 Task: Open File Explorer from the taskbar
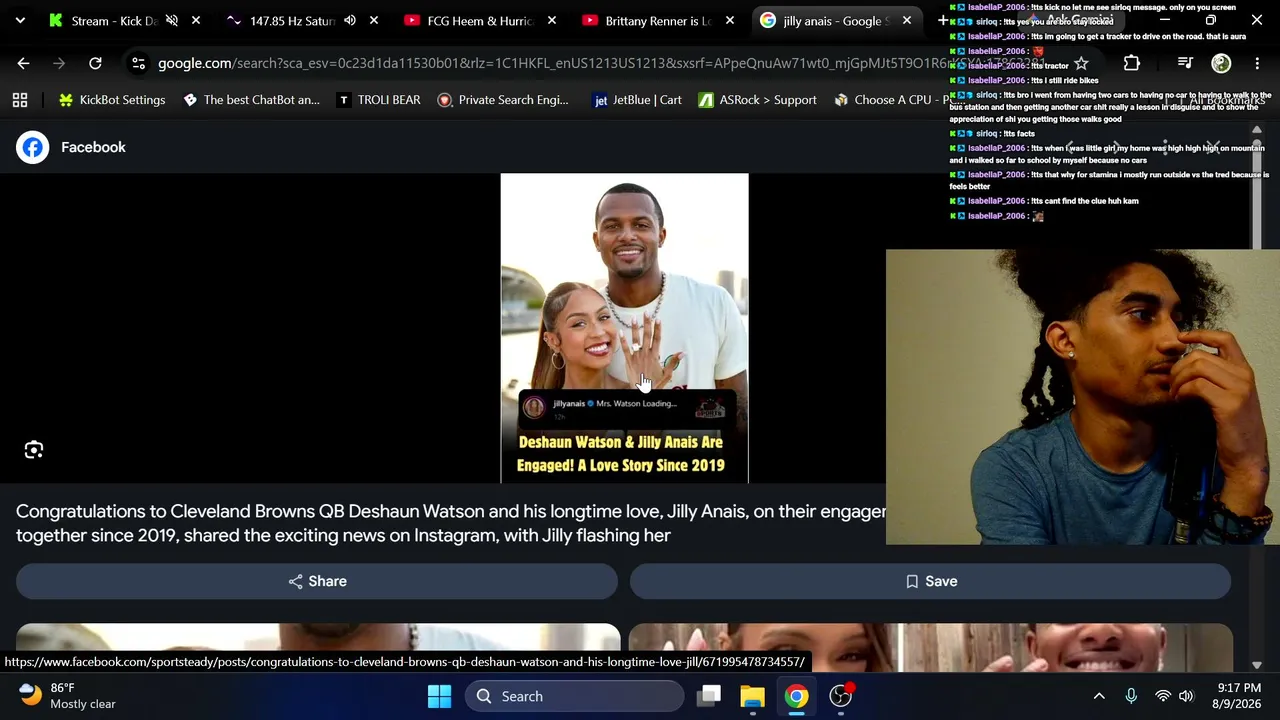pos(752,696)
